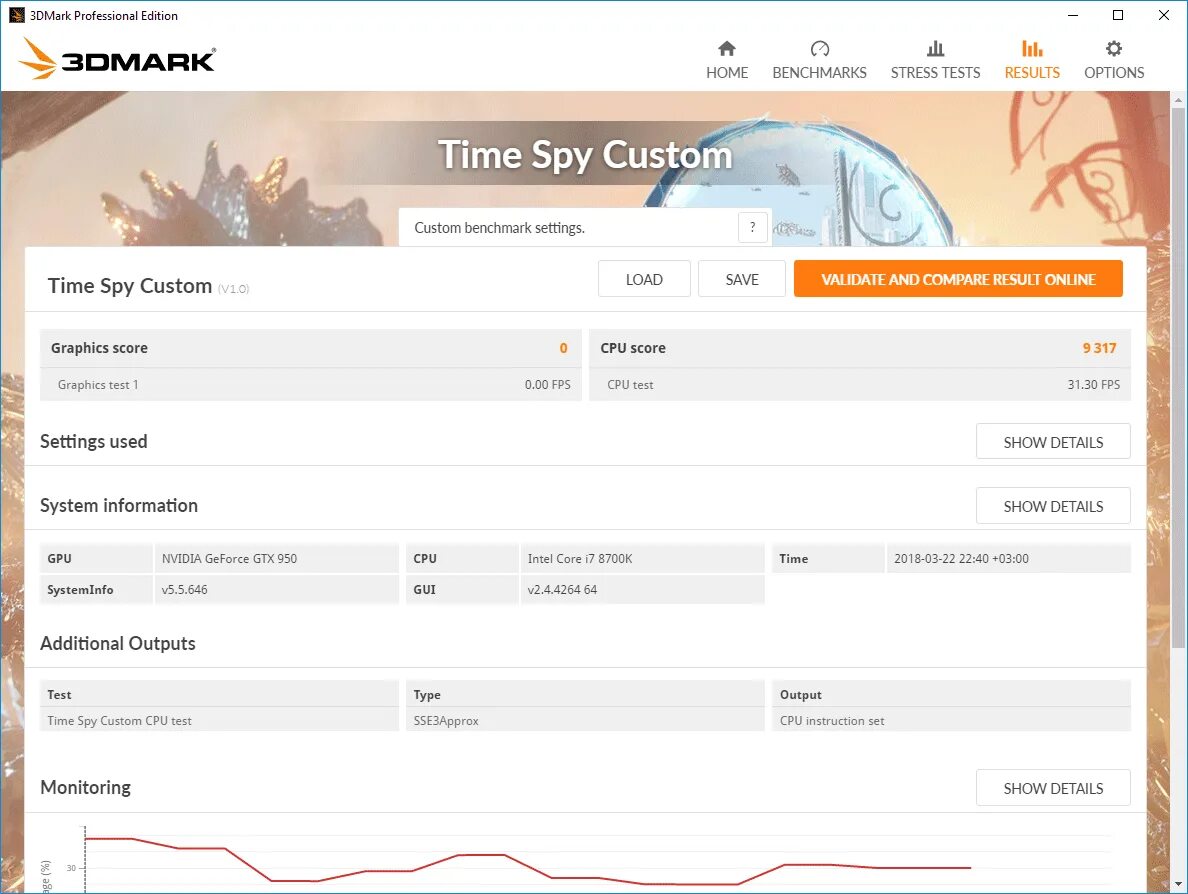Go to the HOME tab label
Viewport: 1188px width, 894px height.
pyautogui.click(x=727, y=73)
